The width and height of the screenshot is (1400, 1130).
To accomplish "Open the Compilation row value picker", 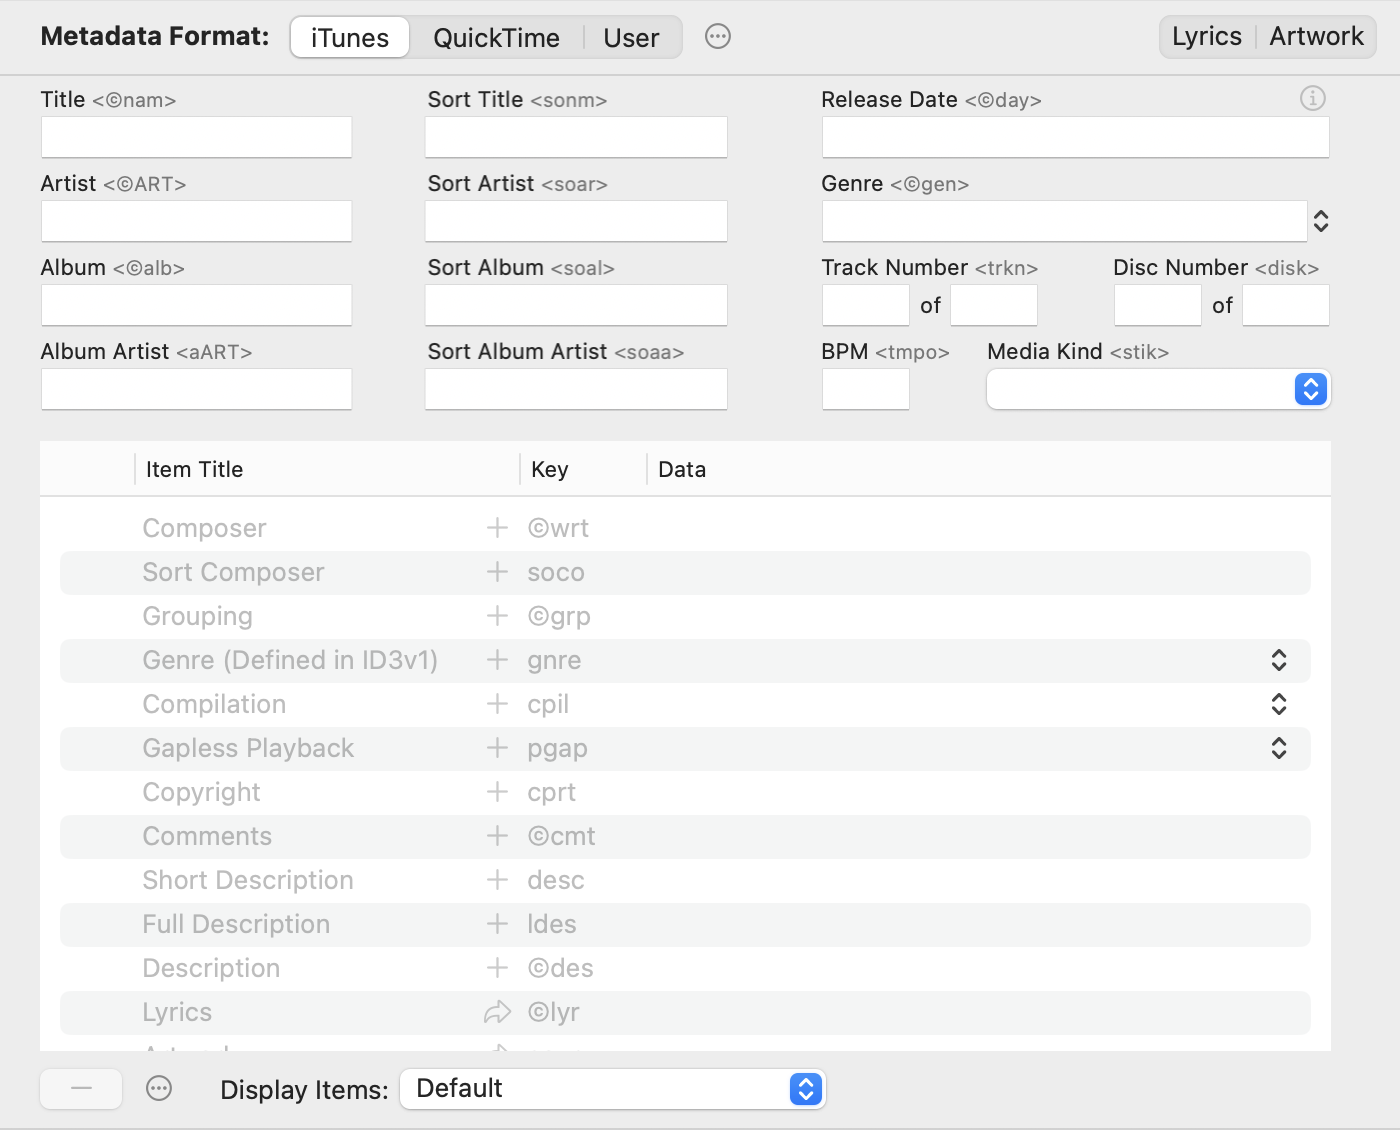I will point(1279,704).
